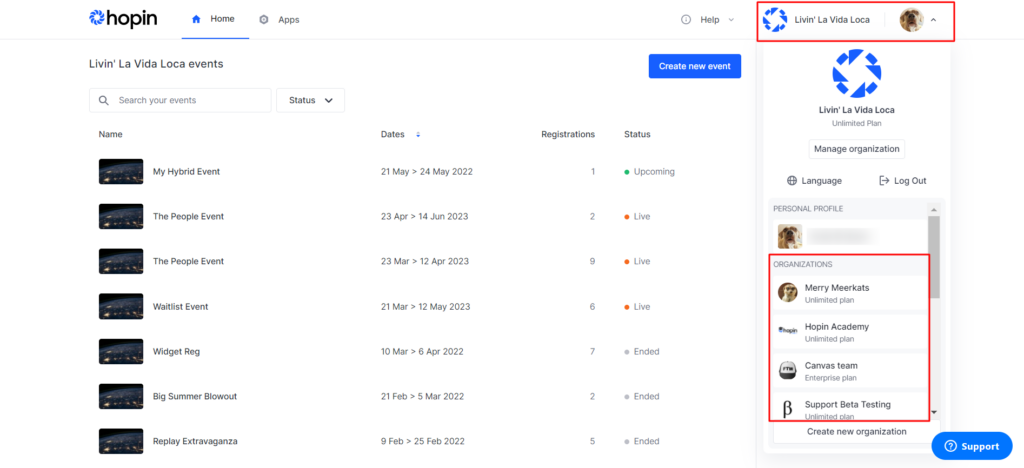Click Waitlist Event thumbnail
This screenshot has width=1024, height=468.
click(121, 306)
